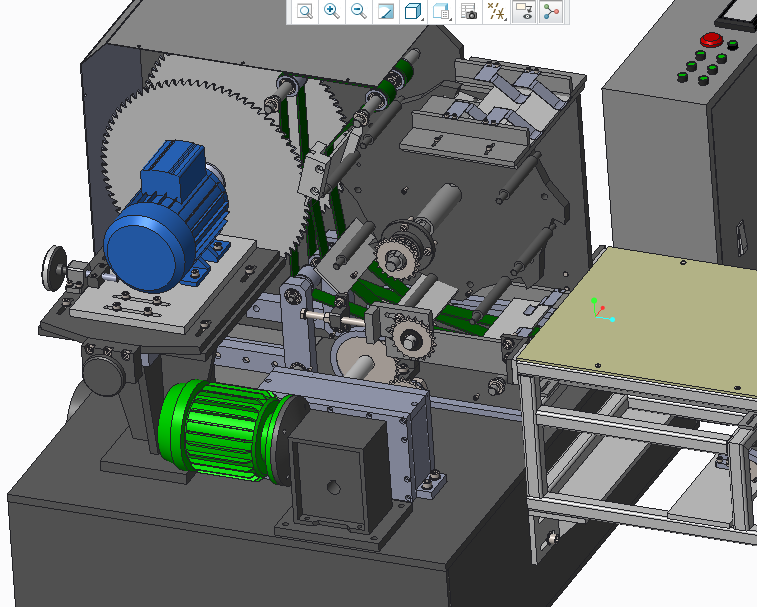Click the Refit view icon
The width and height of the screenshot is (757, 607).
point(305,11)
